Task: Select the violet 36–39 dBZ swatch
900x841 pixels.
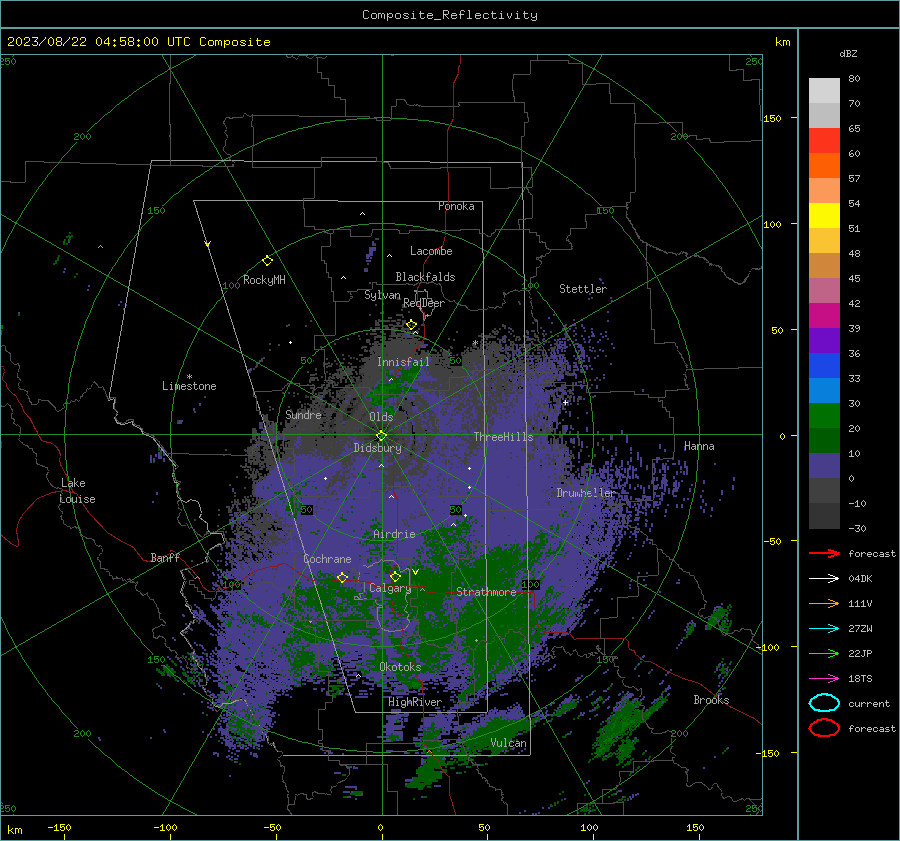Action: pyautogui.click(x=824, y=341)
